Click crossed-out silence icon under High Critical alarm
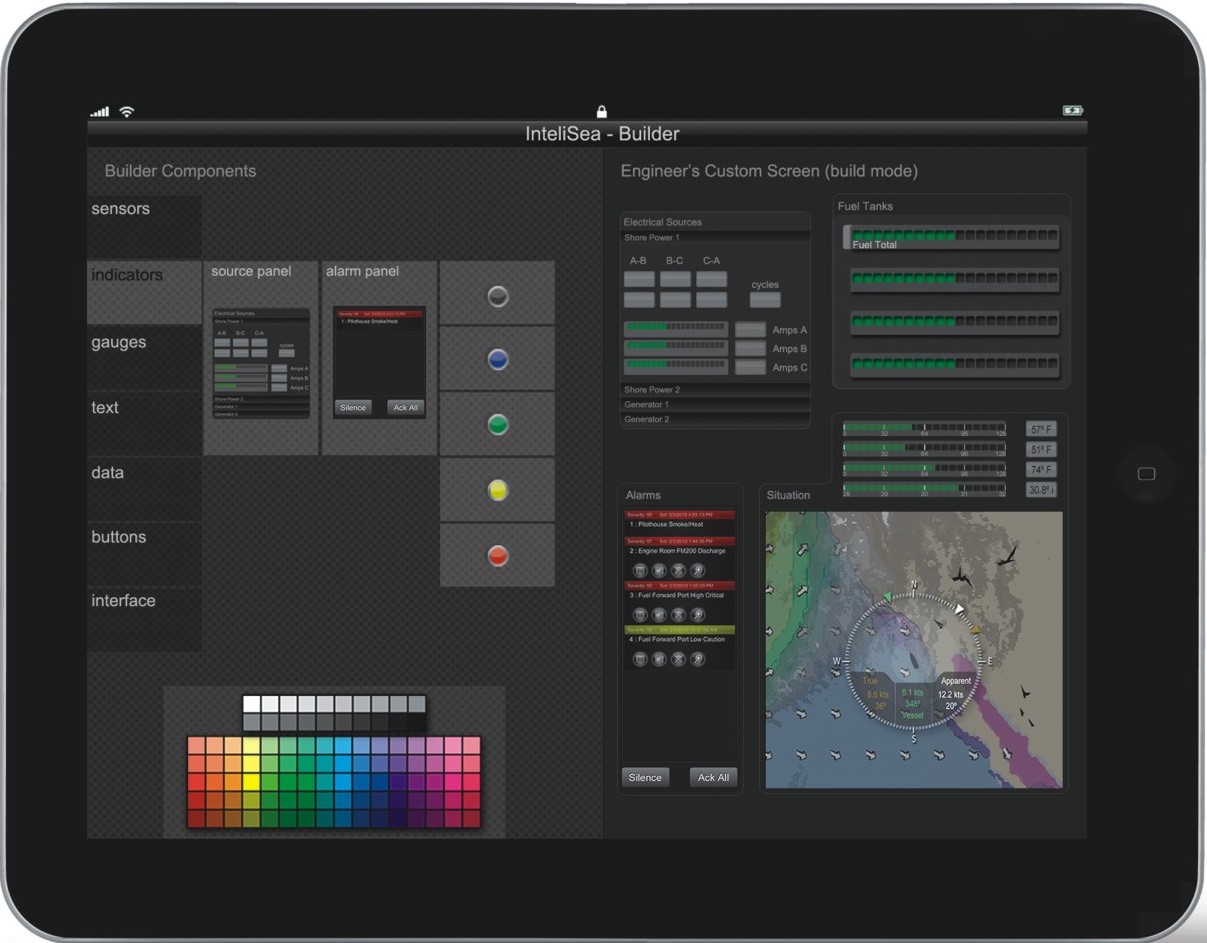The height and width of the screenshot is (943, 1207). (678, 614)
